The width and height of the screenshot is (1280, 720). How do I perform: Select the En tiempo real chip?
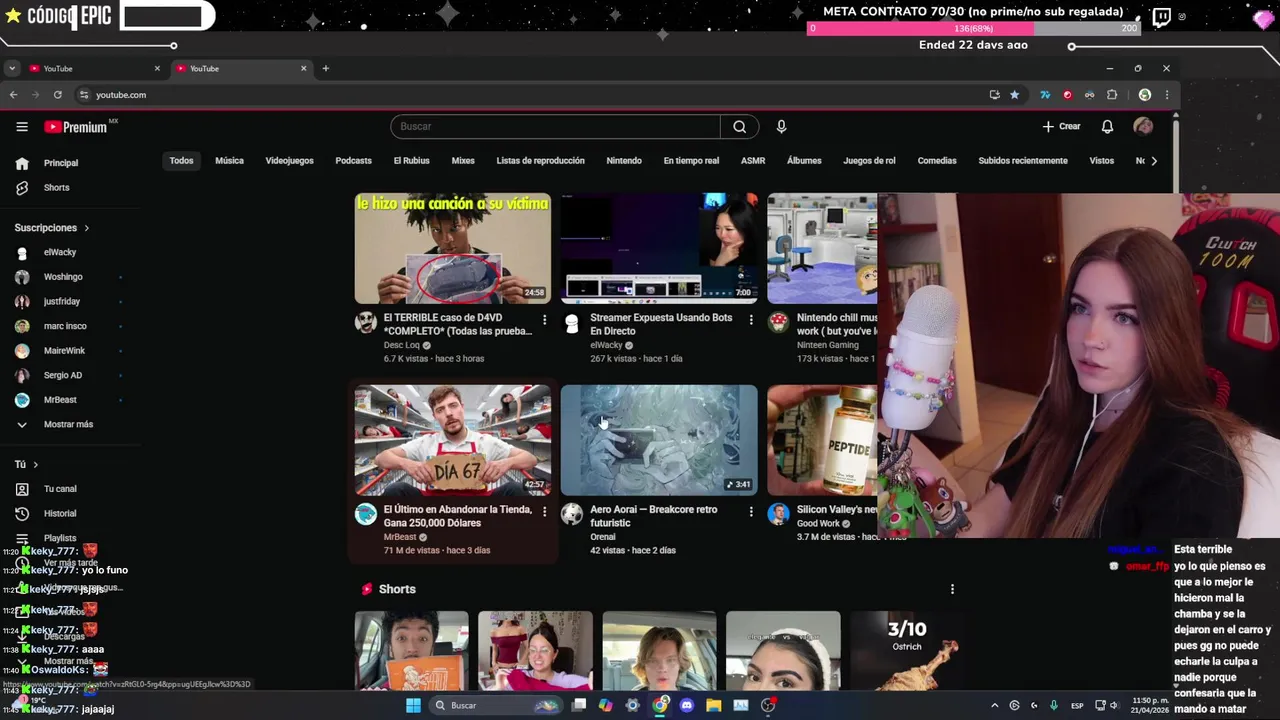coord(691,161)
